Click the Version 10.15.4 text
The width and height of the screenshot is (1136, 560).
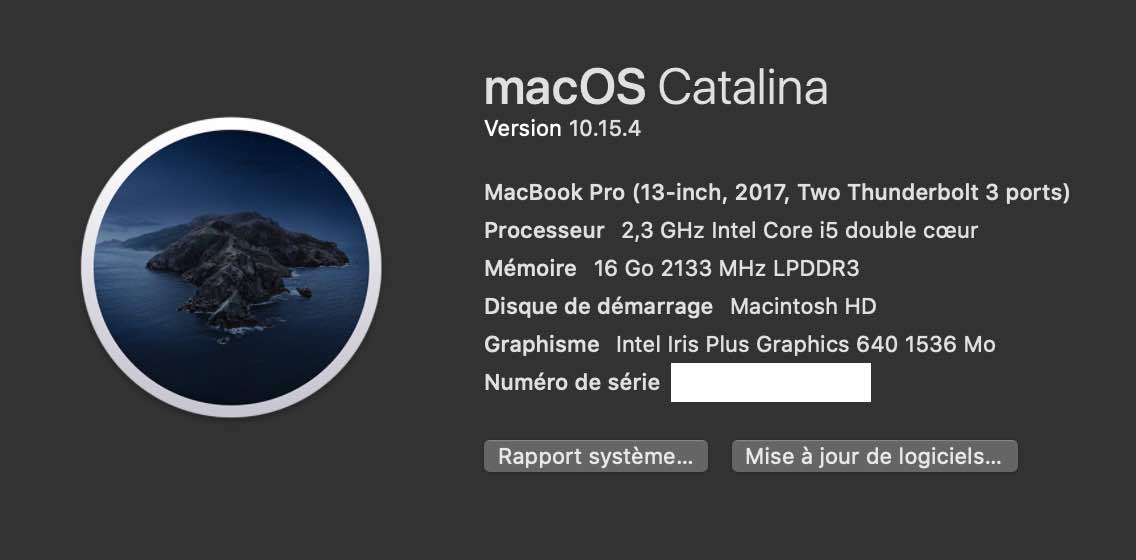pyautogui.click(x=562, y=129)
